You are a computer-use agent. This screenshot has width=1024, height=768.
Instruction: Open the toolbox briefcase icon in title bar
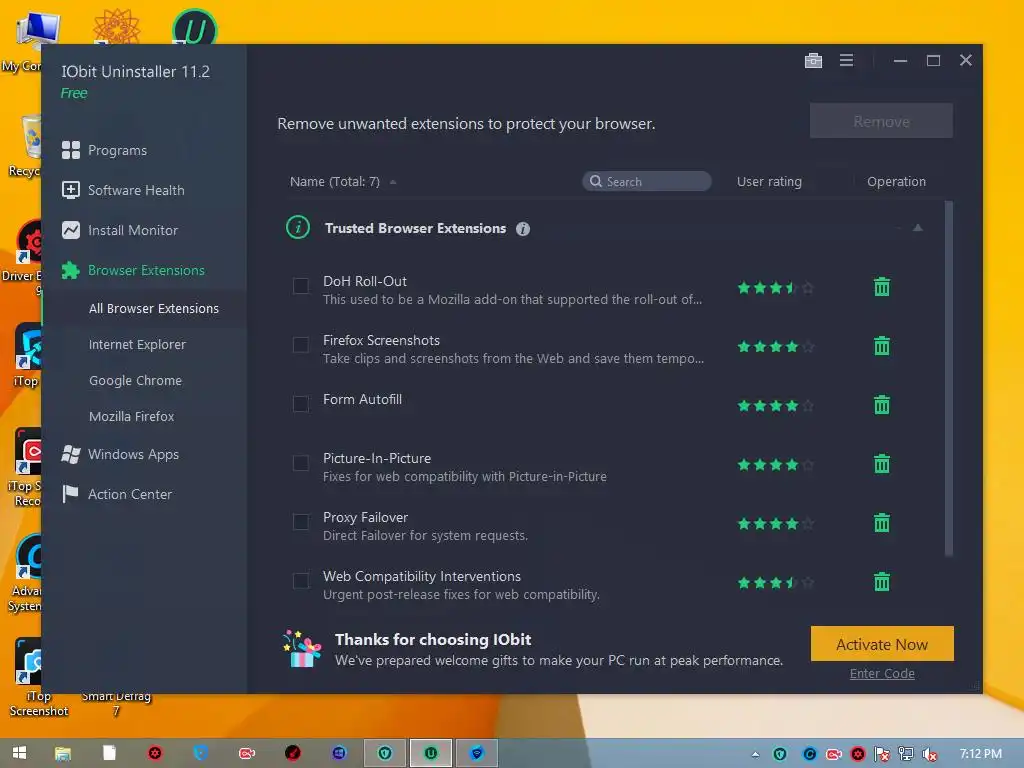813,61
